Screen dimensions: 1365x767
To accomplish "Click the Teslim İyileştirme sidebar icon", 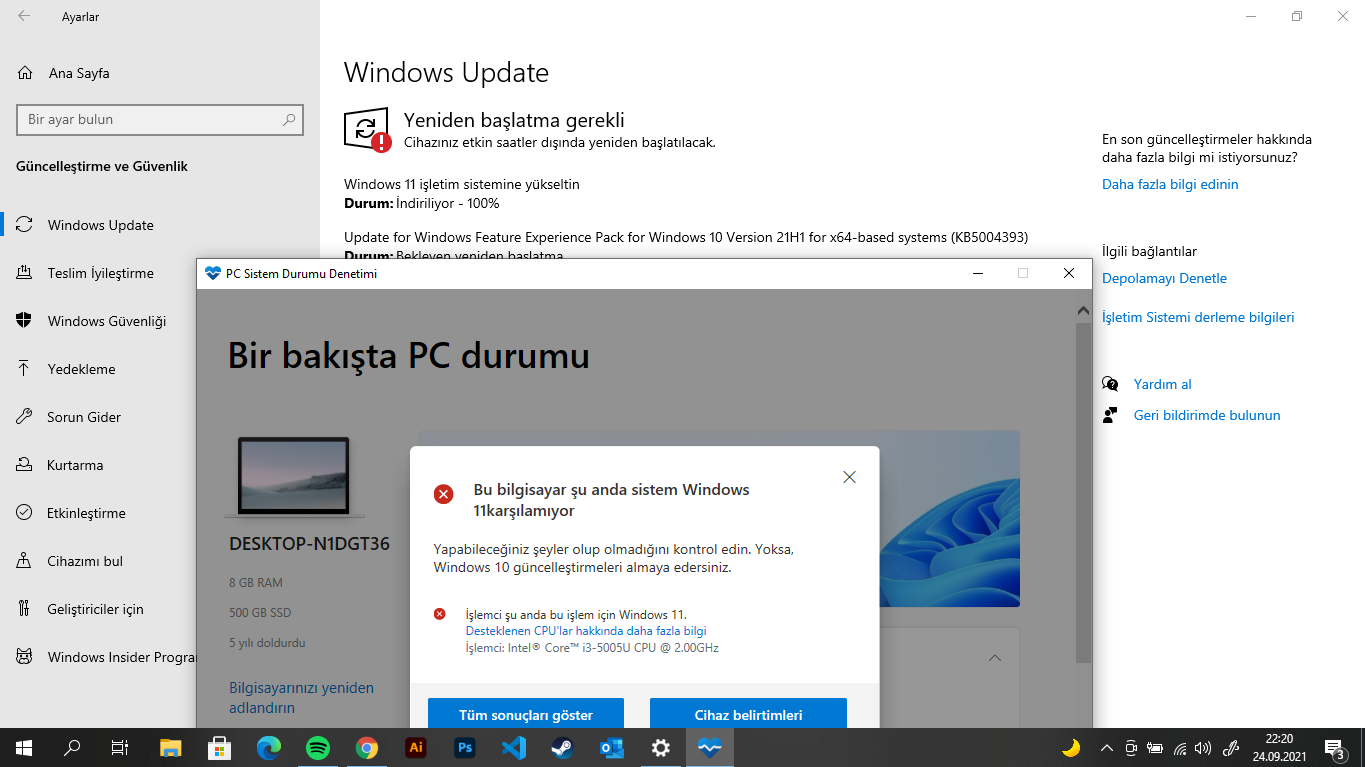I will (x=25, y=273).
